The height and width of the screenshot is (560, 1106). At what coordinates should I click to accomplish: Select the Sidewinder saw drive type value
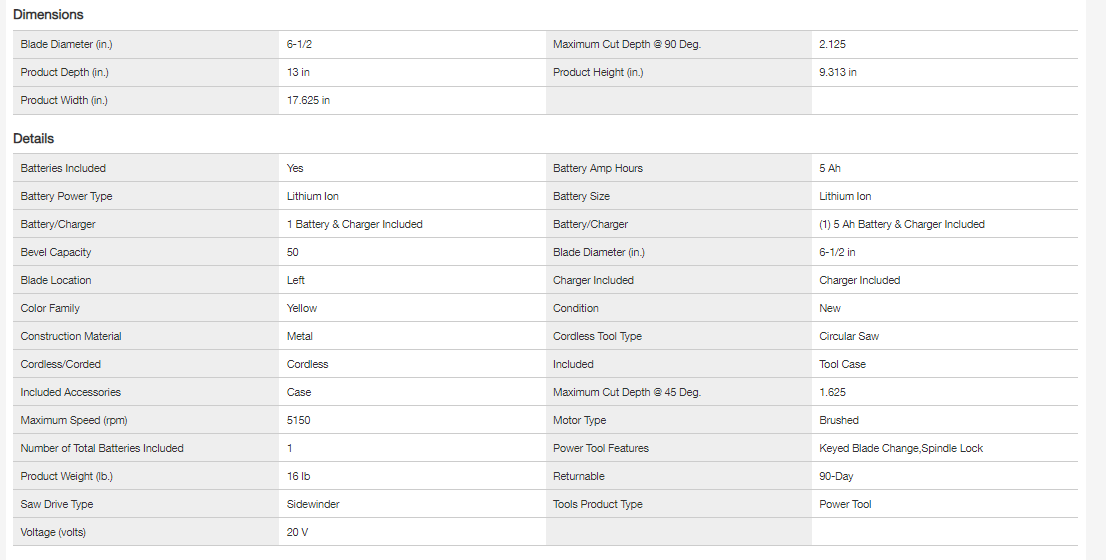(313, 505)
